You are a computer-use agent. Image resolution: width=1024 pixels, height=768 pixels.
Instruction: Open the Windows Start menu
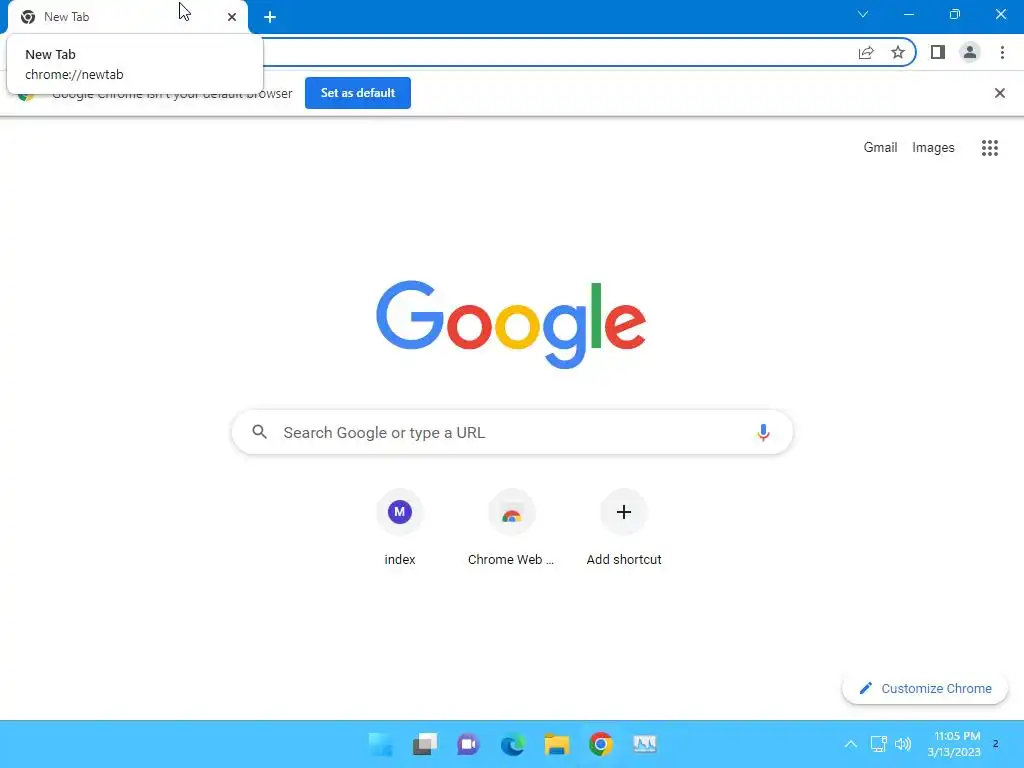pyautogui.click(x=381, y=744)
